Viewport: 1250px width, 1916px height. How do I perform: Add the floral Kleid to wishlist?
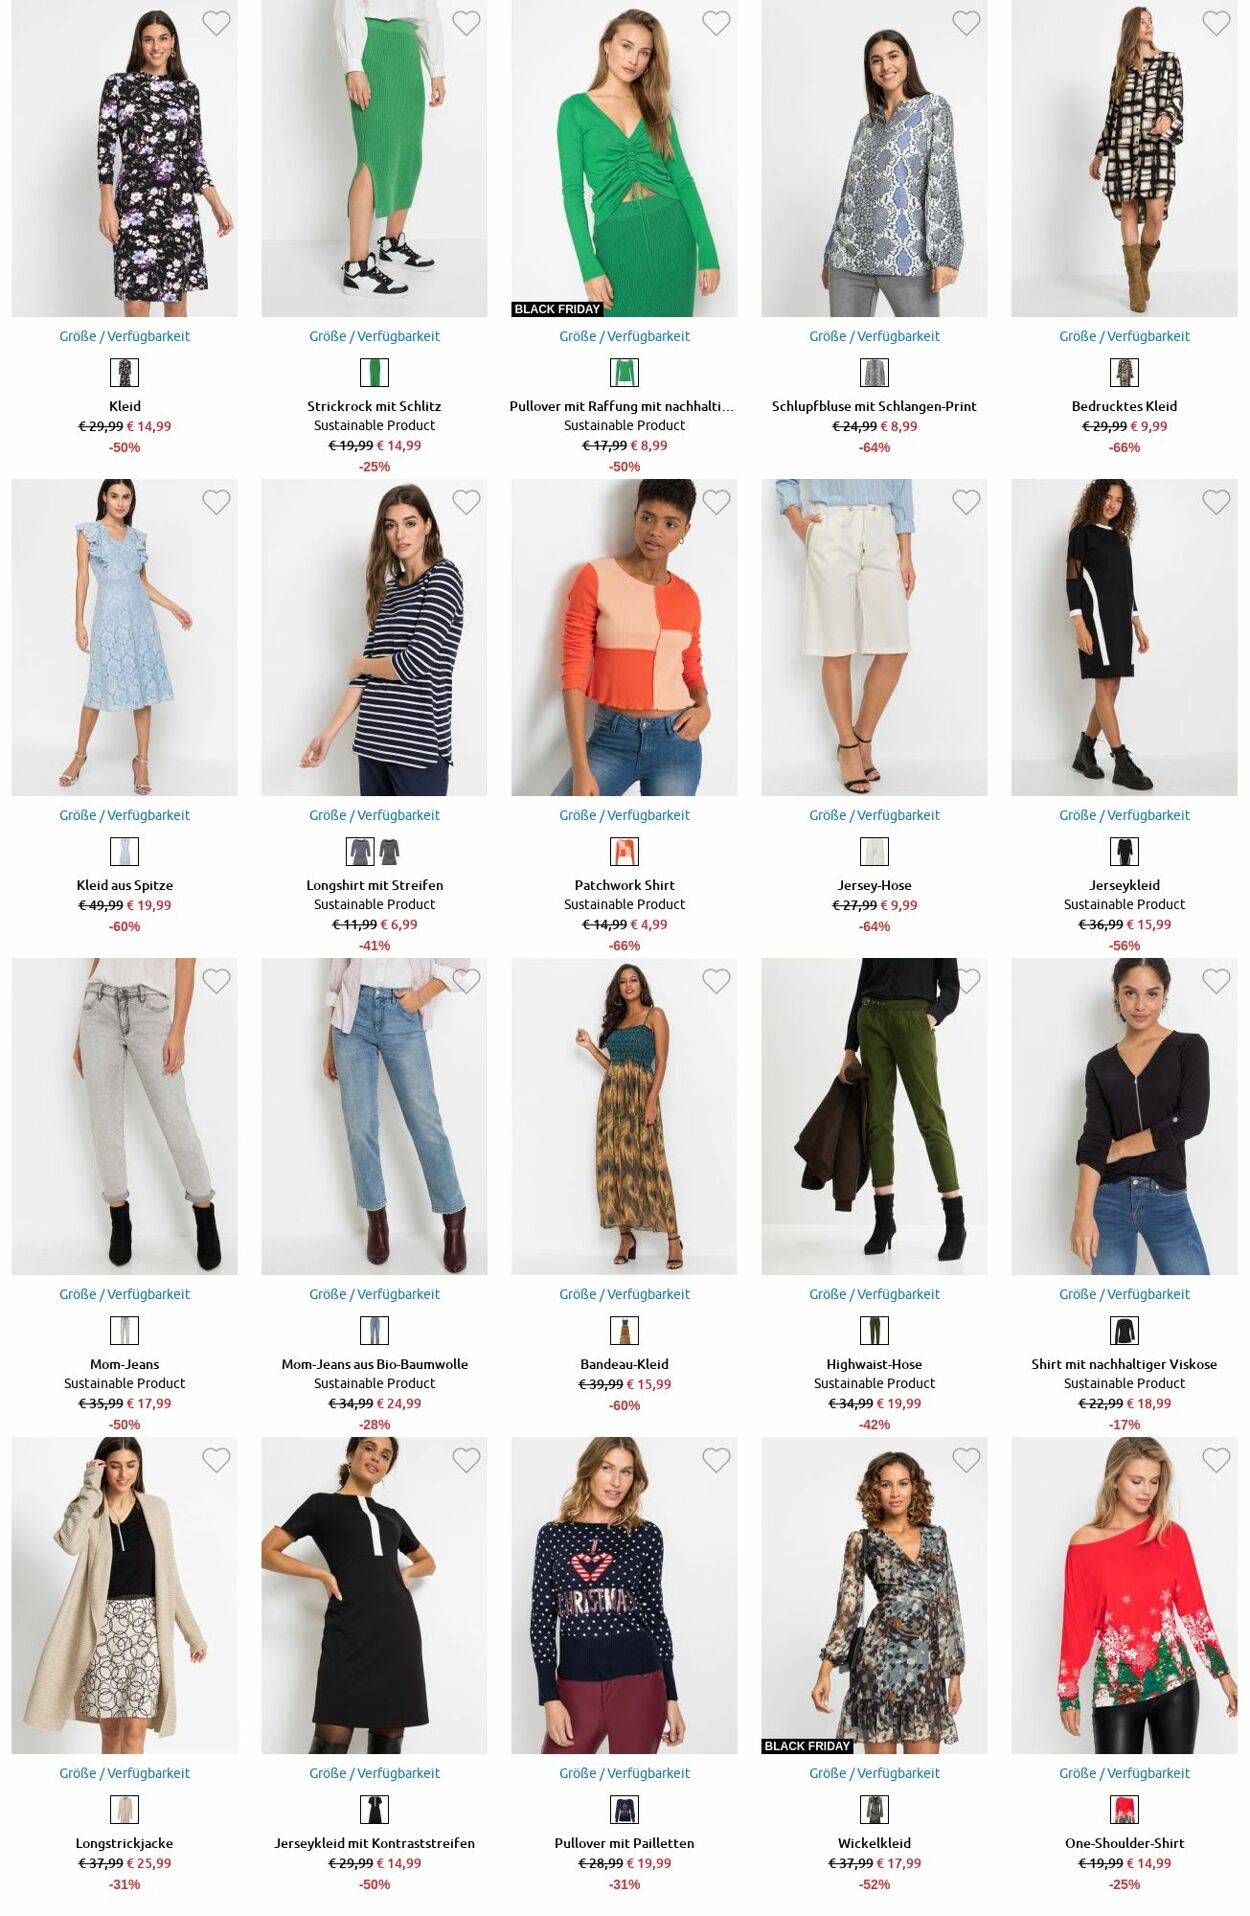(216, 23)
